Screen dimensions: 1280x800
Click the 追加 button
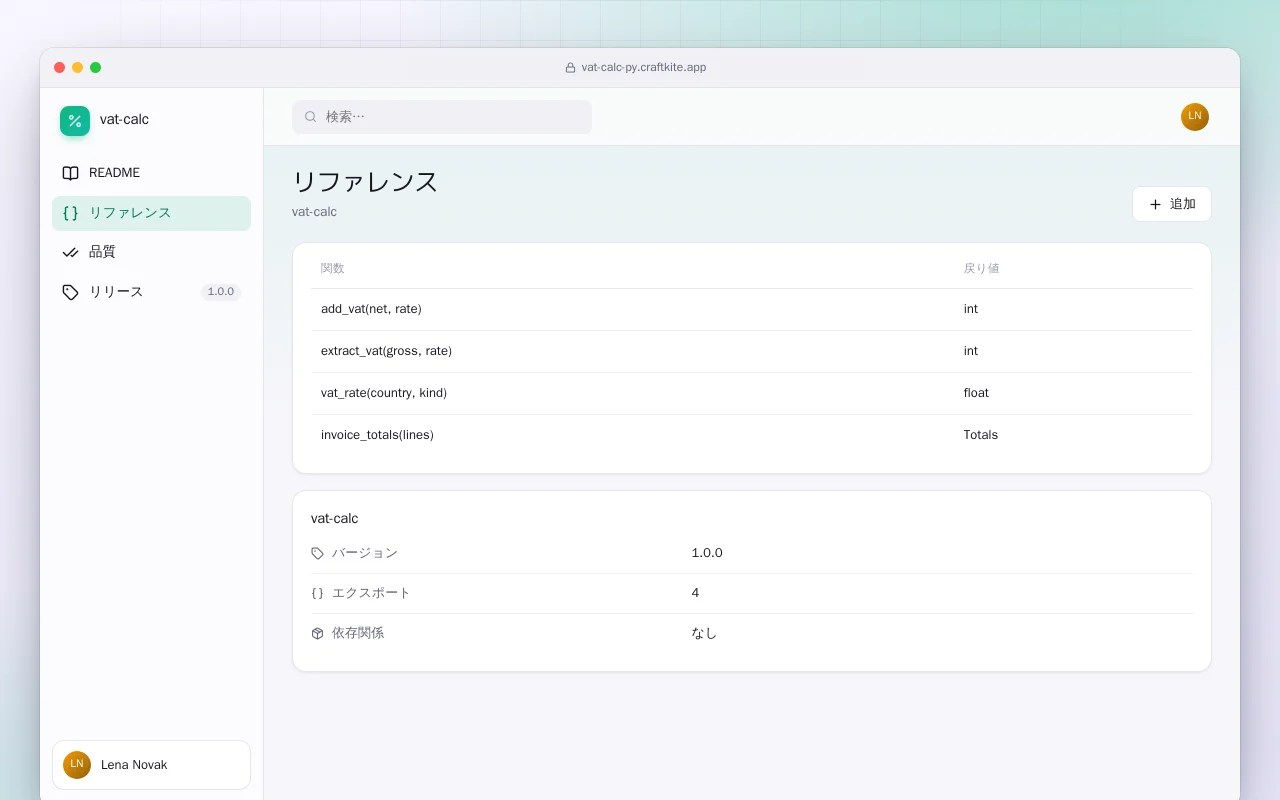(x=1171, y=204)
